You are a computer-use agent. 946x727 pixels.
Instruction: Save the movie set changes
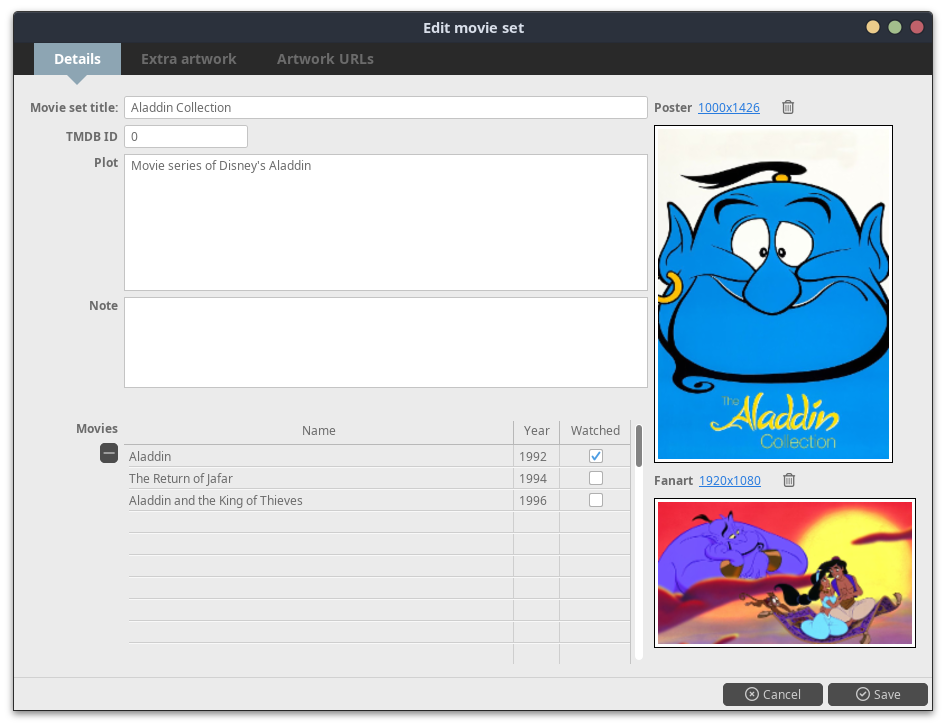(x=877, y=694)
